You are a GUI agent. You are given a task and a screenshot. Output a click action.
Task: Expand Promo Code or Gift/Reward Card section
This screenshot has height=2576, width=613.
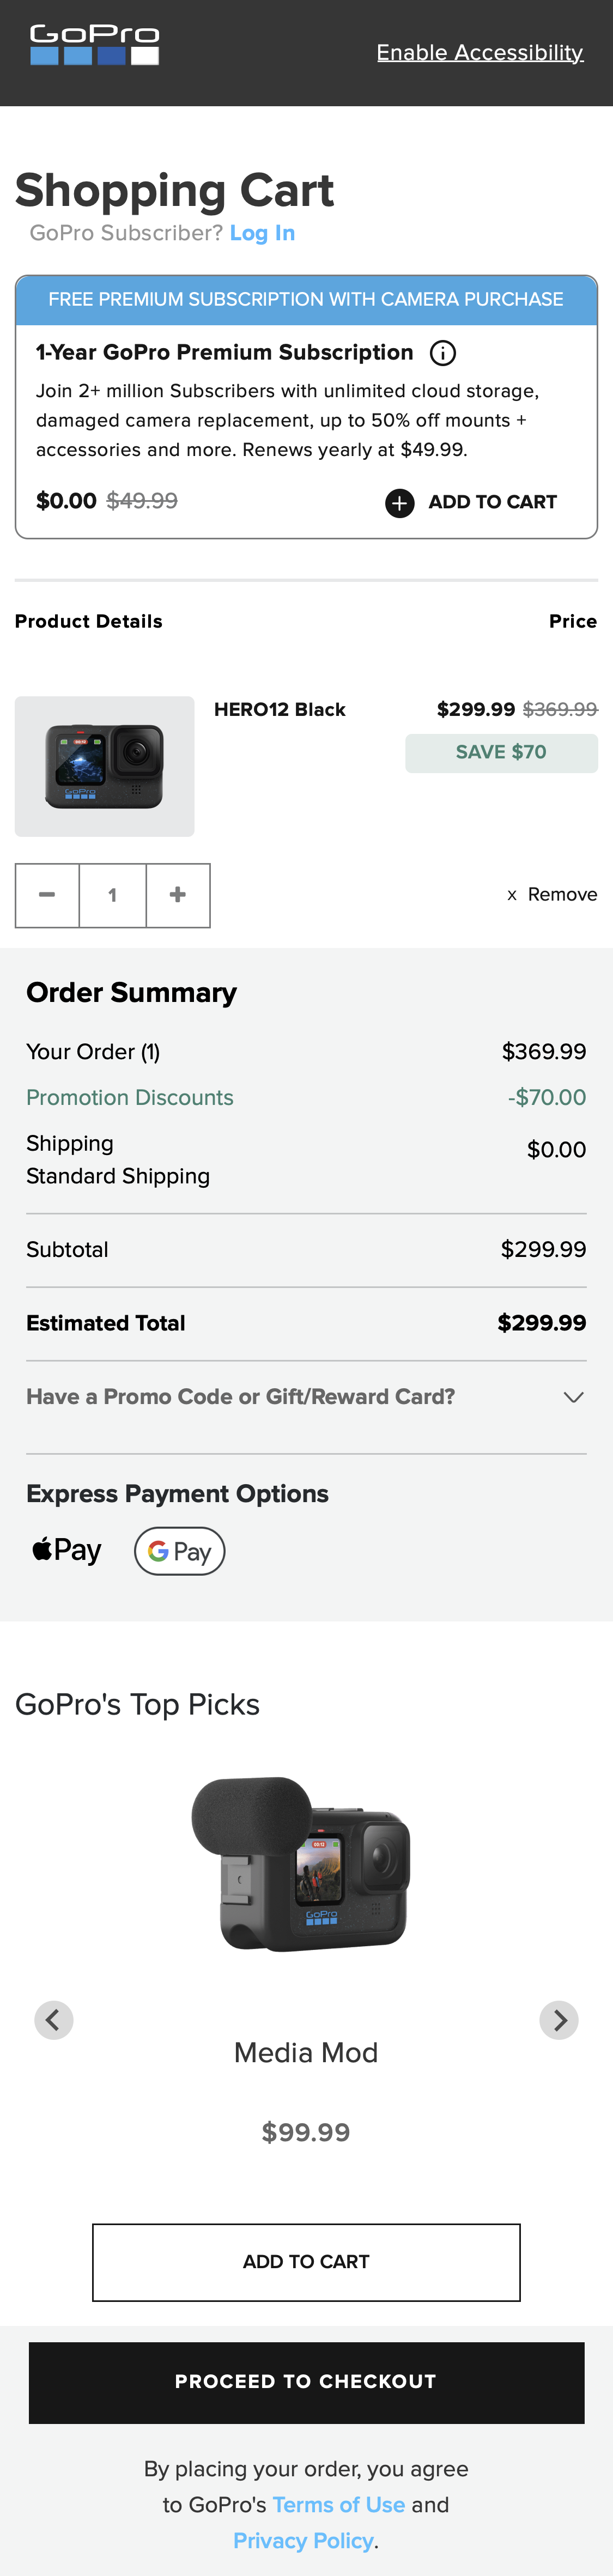coord(240,1397)
